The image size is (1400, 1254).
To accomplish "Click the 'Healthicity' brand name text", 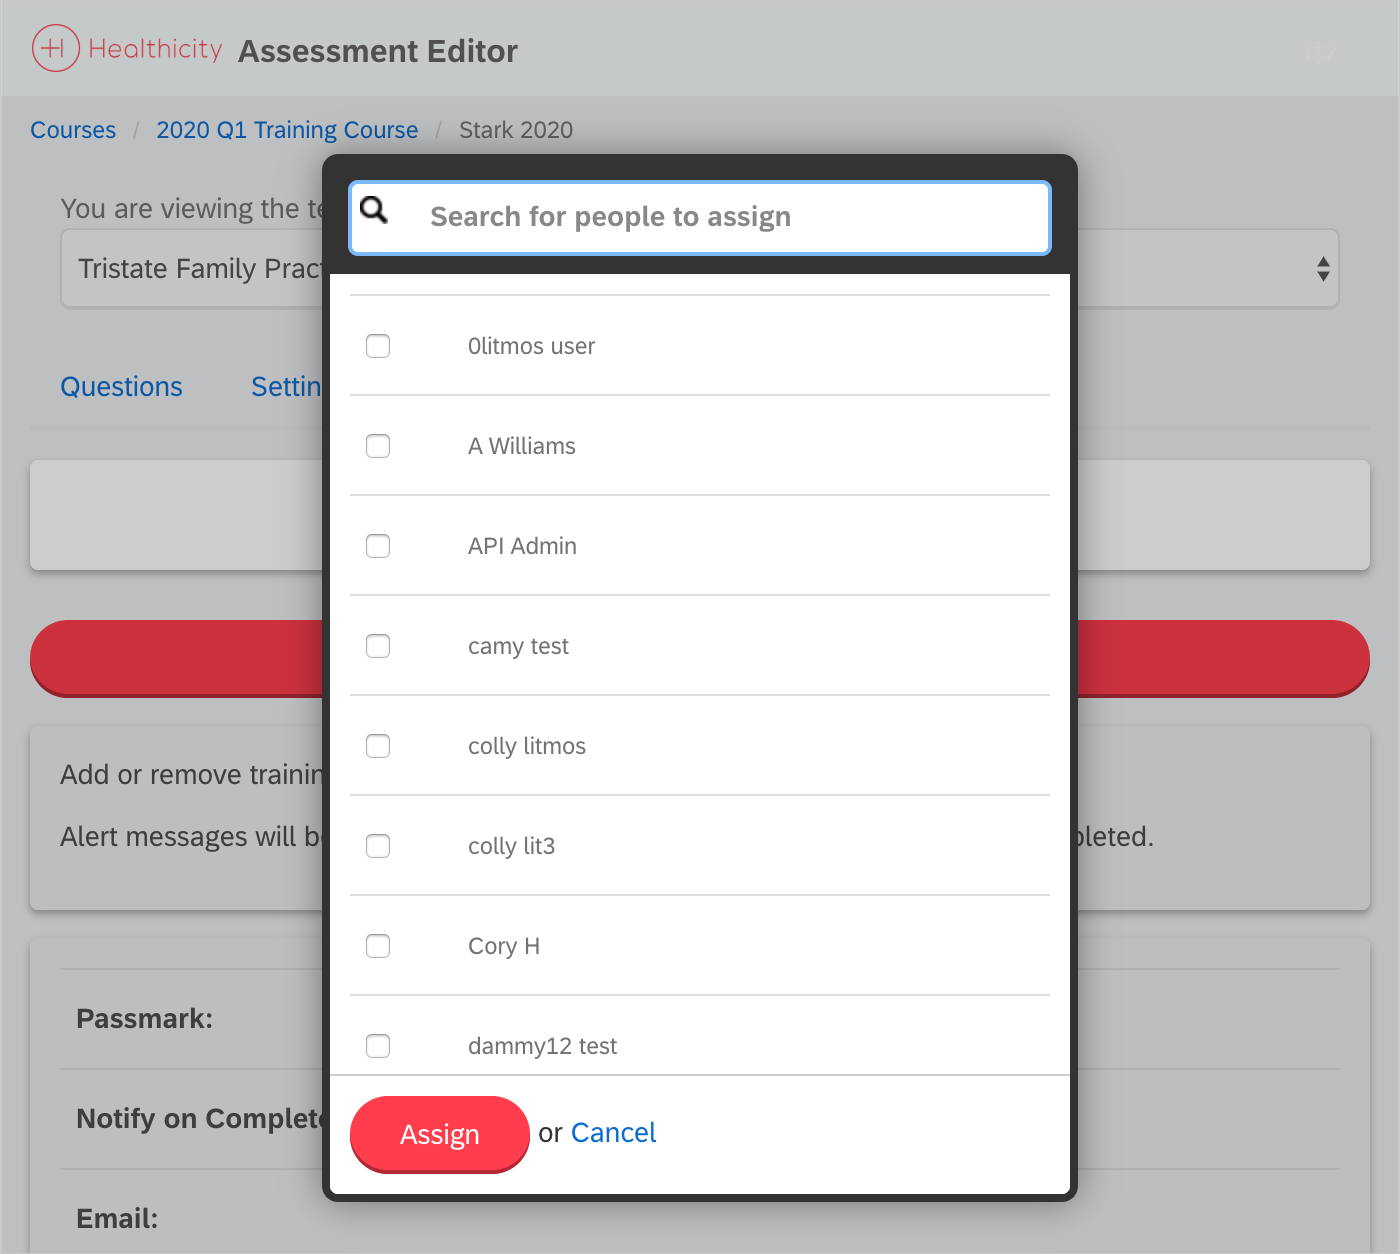I will click(x=155, y=49).
